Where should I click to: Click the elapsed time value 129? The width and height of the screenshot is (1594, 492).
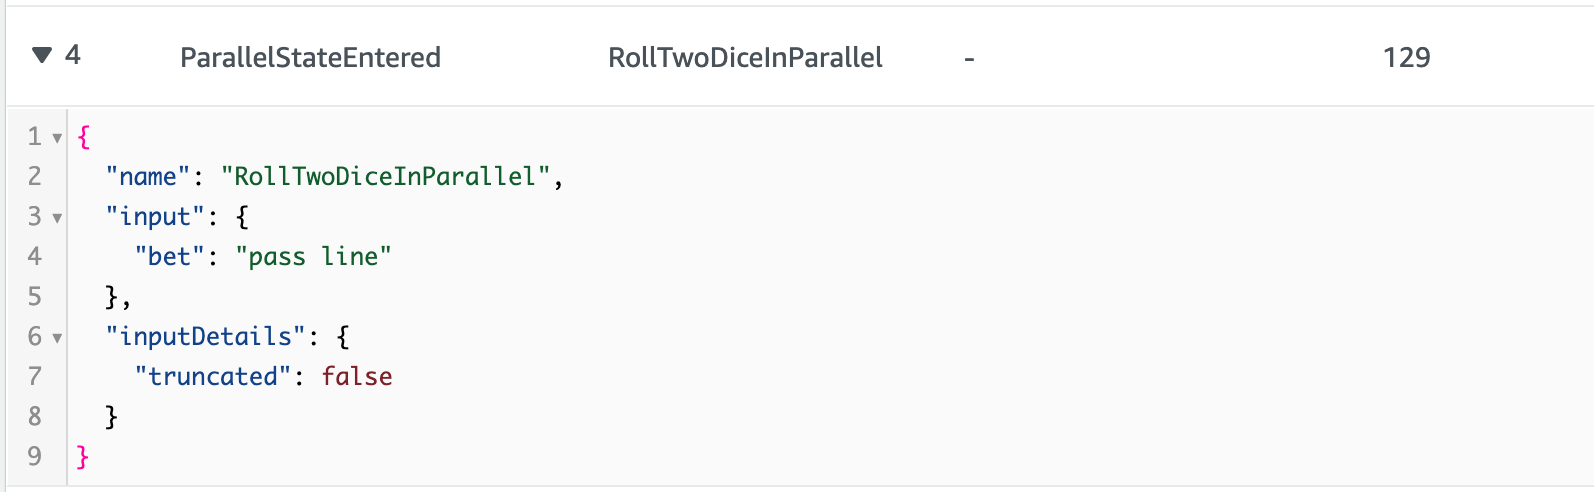pyautogui.click(x=1406, y=58)
